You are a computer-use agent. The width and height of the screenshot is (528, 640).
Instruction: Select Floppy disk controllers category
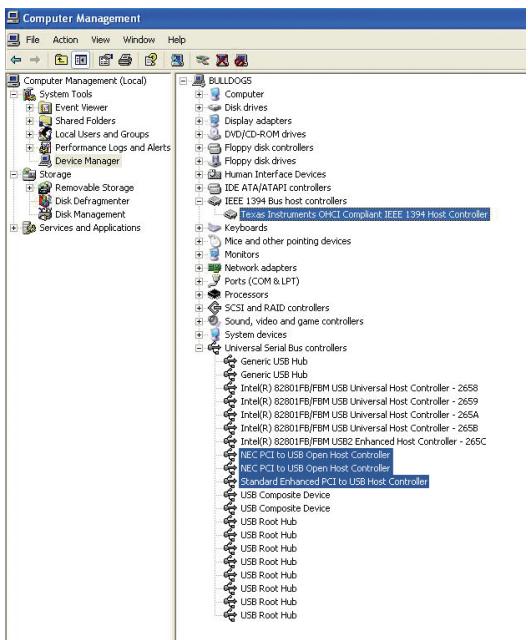click(x=269, y=147)
